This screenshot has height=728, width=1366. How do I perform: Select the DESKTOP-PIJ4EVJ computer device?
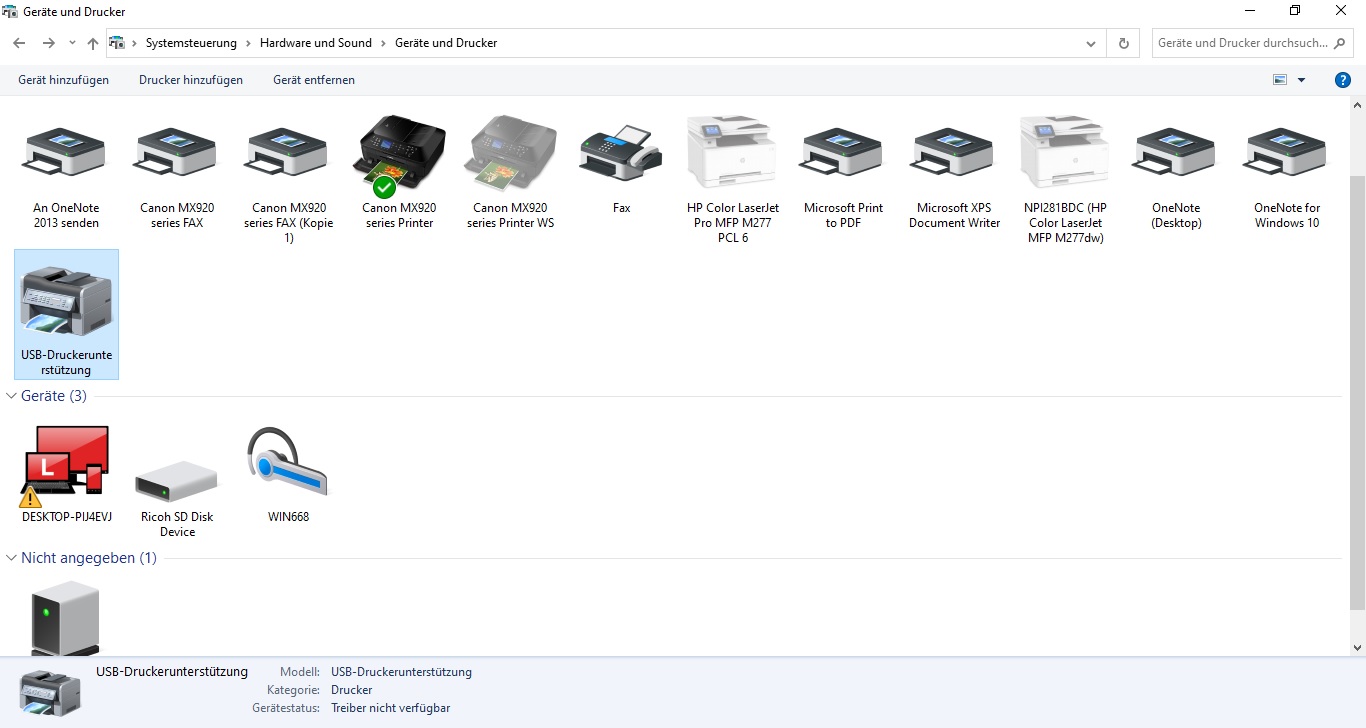(66, 474)
